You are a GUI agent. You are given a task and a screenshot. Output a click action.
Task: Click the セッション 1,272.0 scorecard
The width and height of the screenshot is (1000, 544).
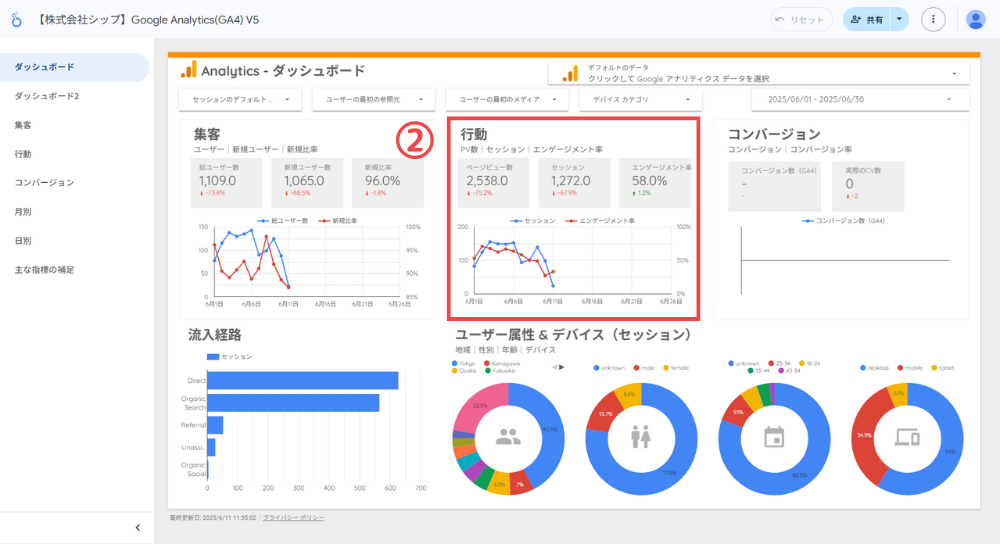point(574,182)
